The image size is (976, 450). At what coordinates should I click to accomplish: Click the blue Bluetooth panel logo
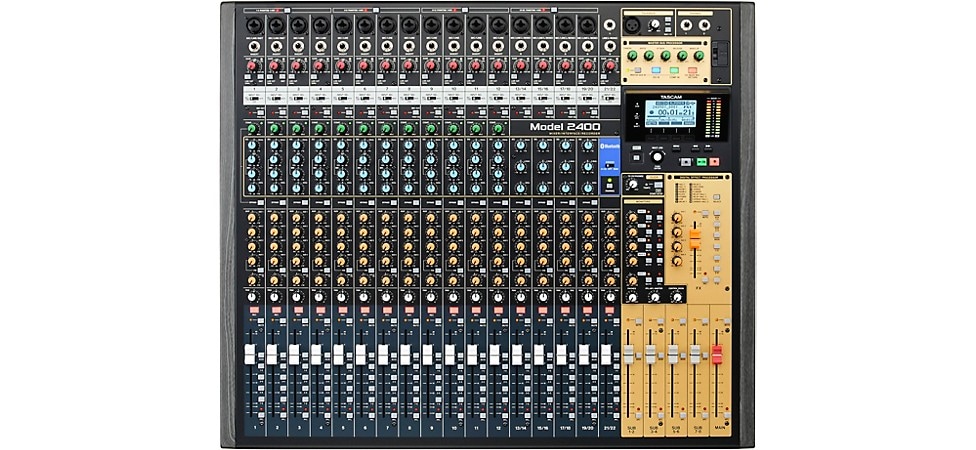[x=609, y=146]
